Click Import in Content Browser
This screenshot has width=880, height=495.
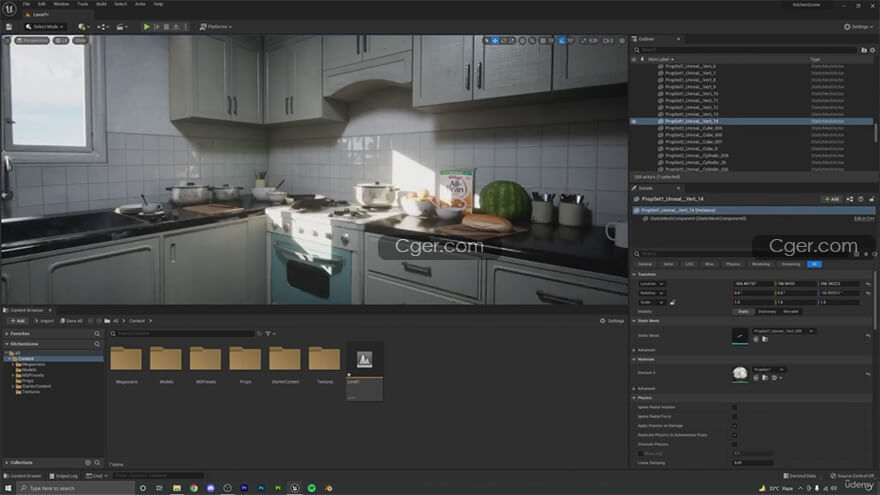click(44, 321)
